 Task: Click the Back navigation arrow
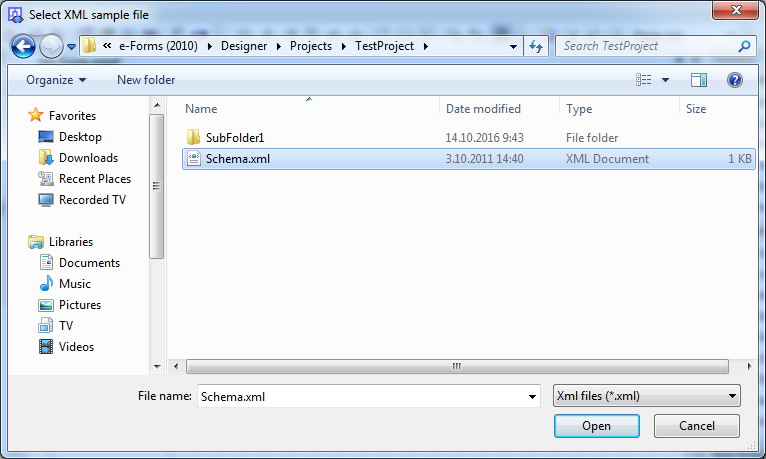coord(23,46)
